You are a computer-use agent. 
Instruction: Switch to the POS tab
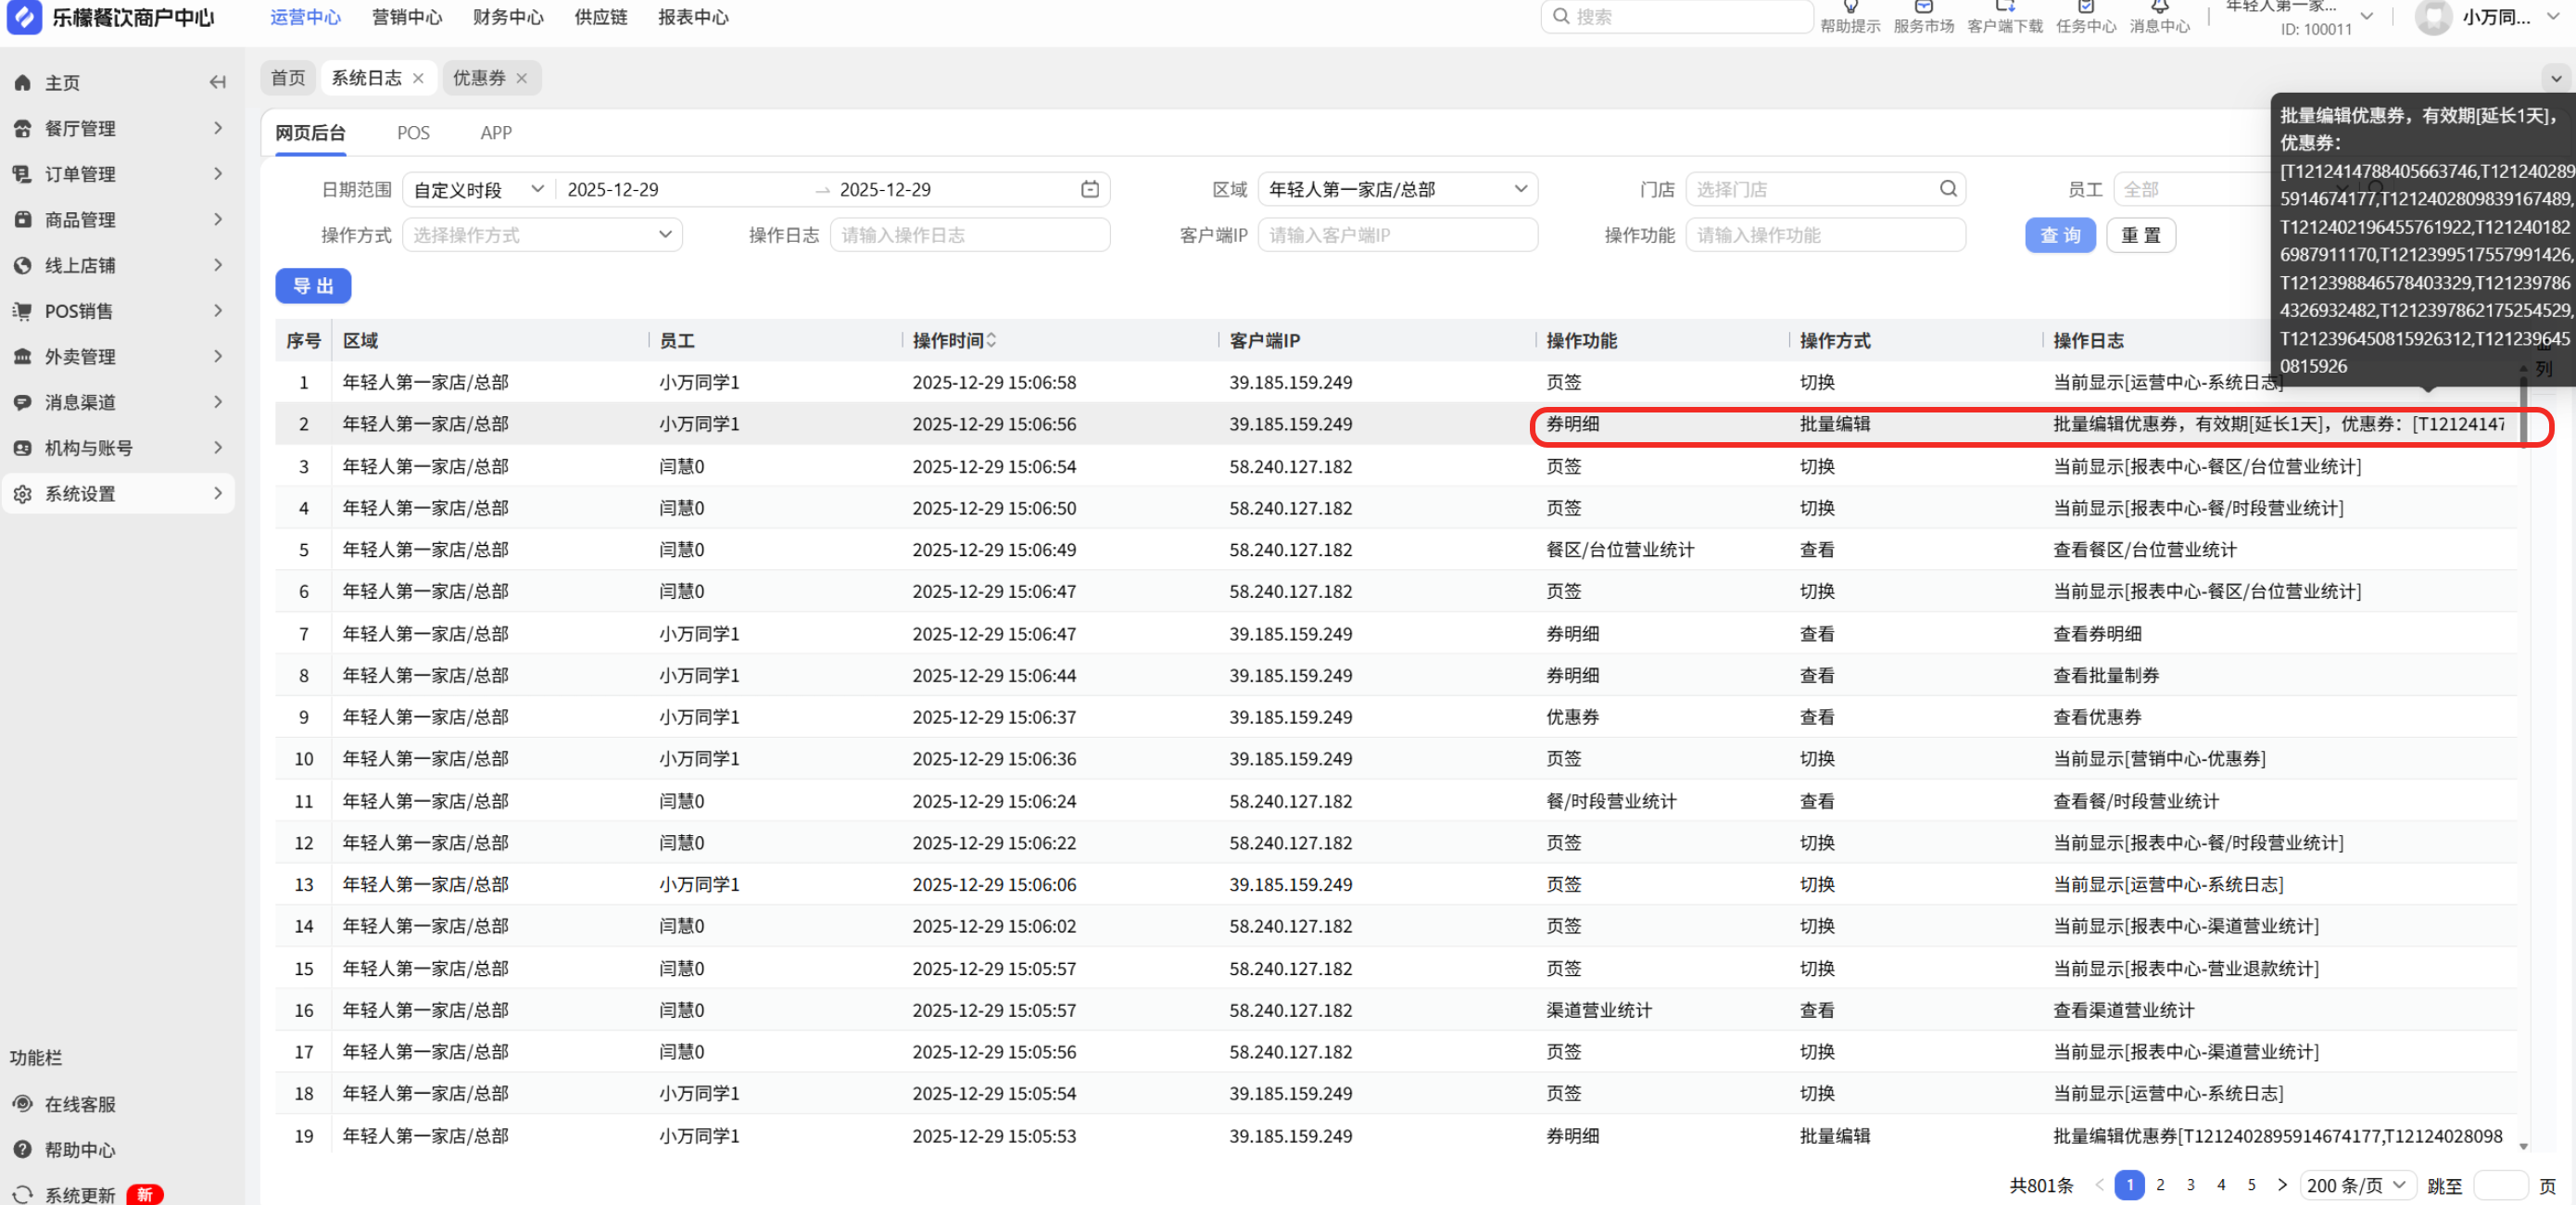[x=413, y=133]
